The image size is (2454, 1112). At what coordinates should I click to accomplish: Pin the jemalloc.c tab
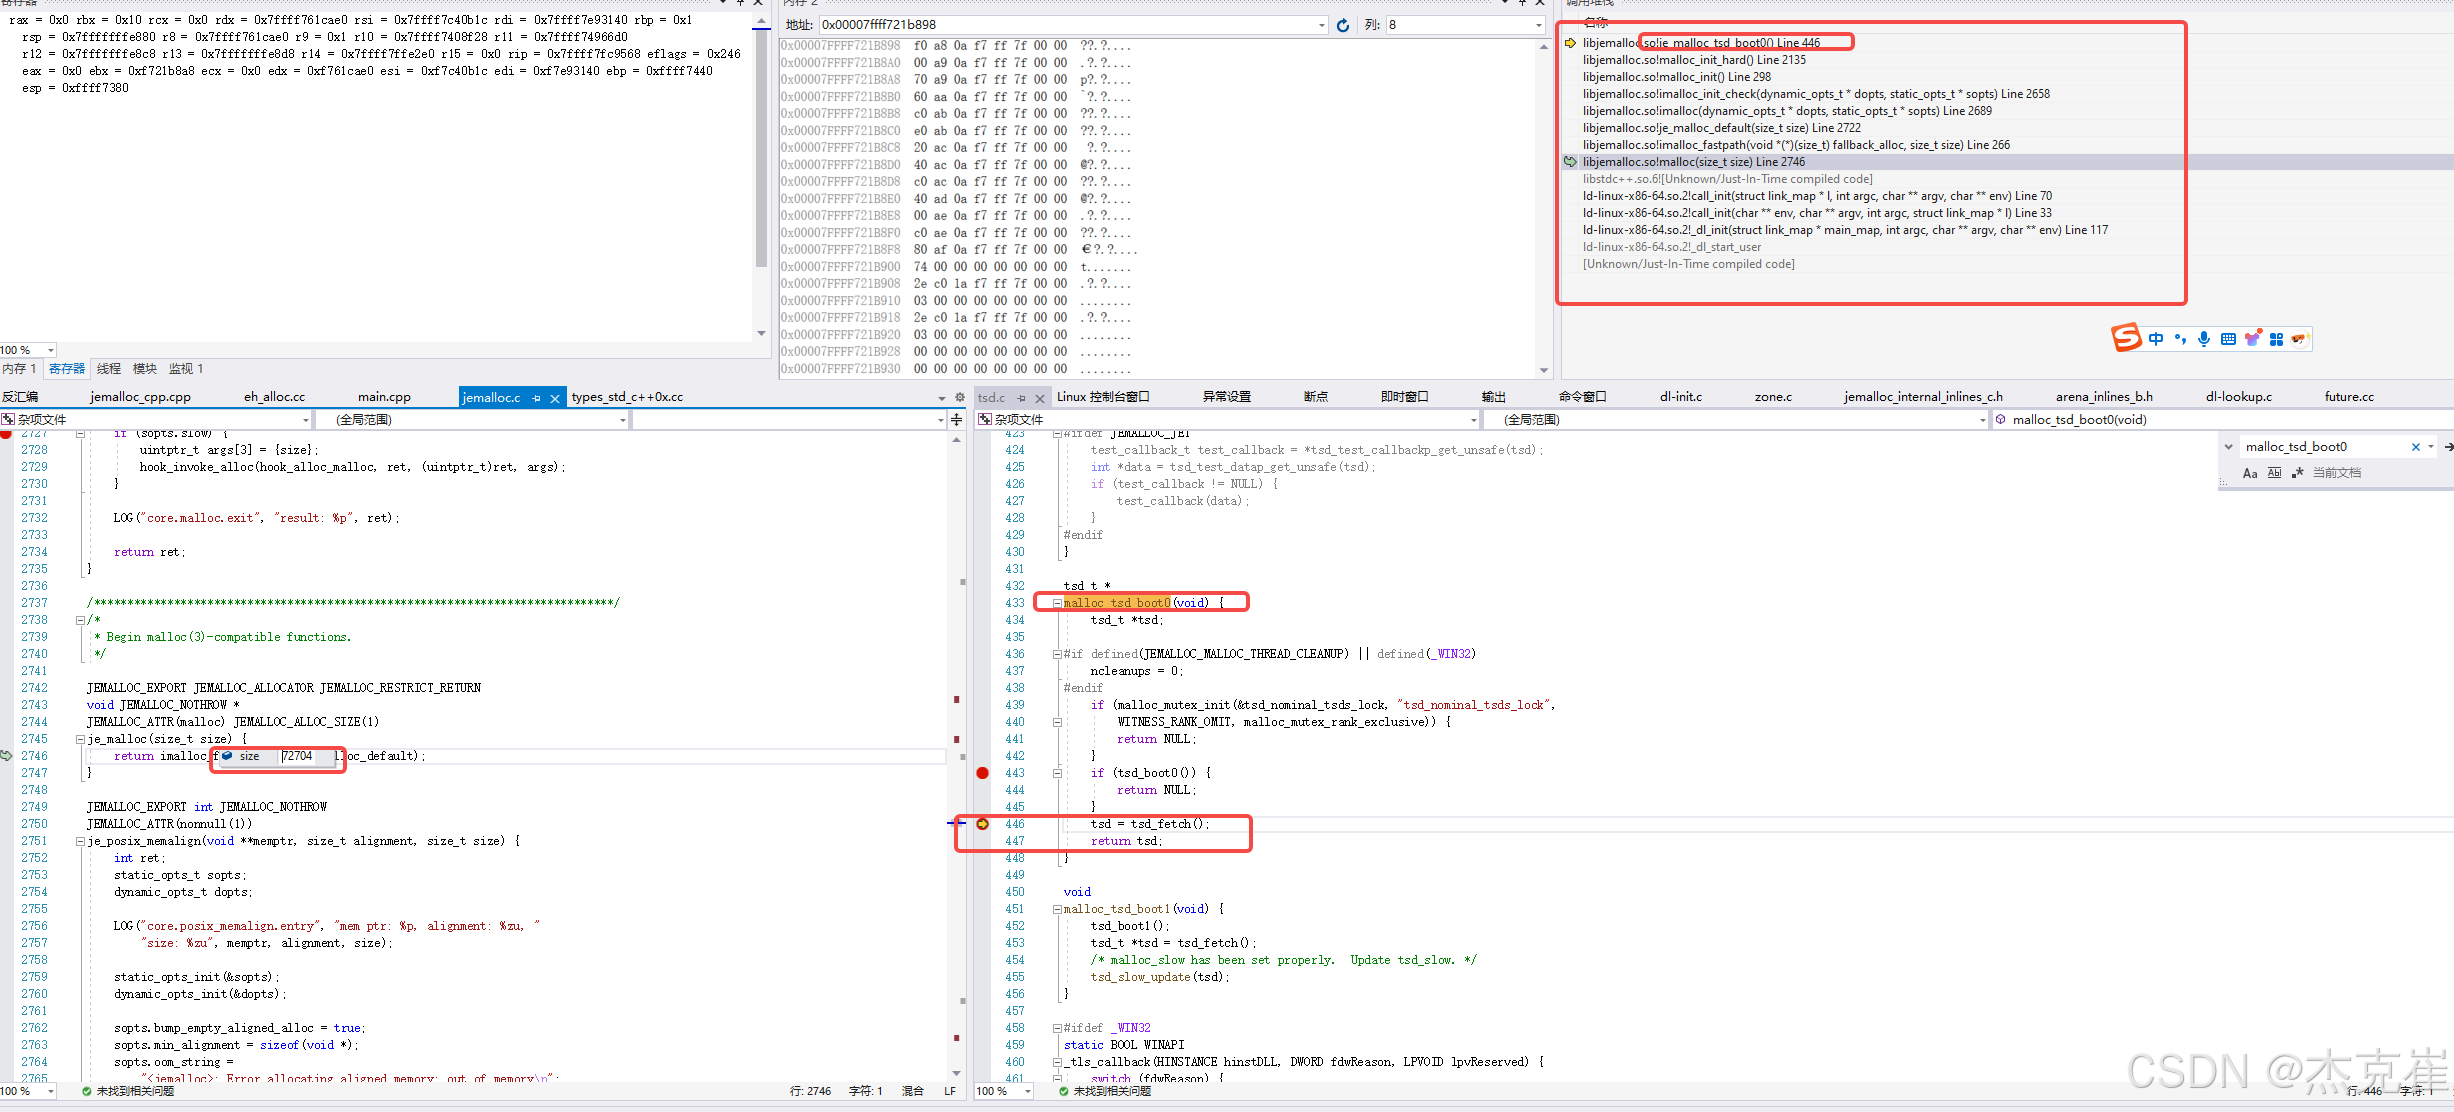point(537,398)
